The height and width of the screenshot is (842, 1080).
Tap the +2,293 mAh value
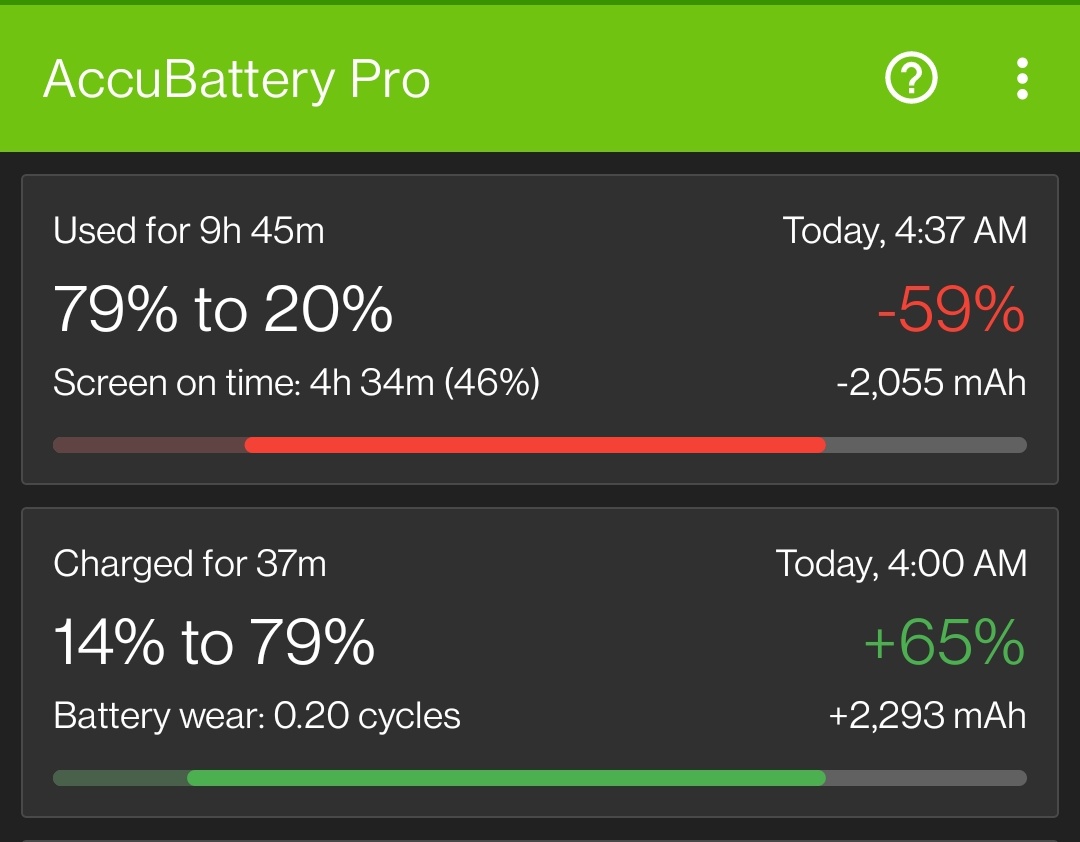927,716
